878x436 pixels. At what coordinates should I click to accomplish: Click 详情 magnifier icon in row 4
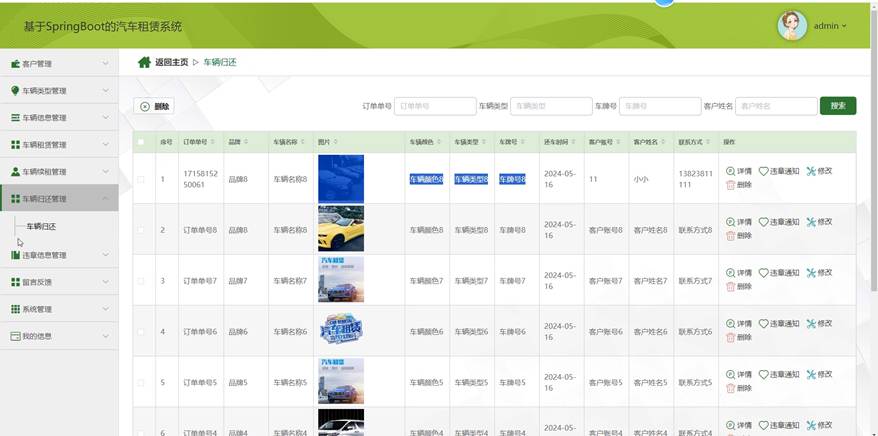730,324
